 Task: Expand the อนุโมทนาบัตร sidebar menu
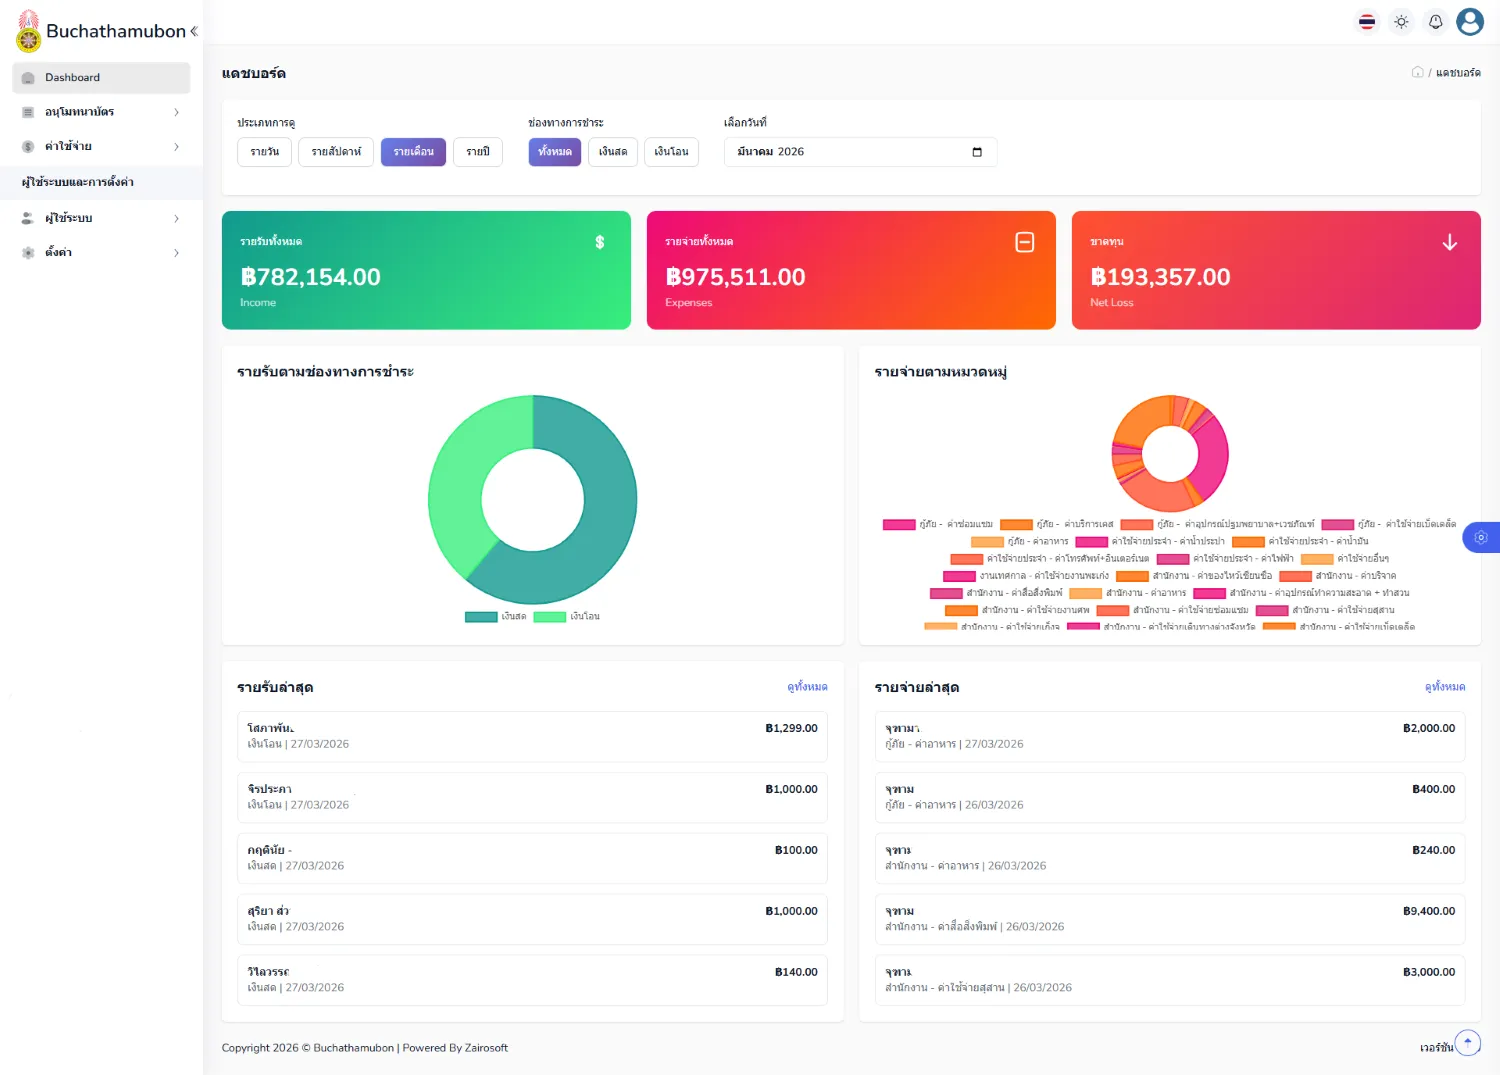tap(101, 112)
